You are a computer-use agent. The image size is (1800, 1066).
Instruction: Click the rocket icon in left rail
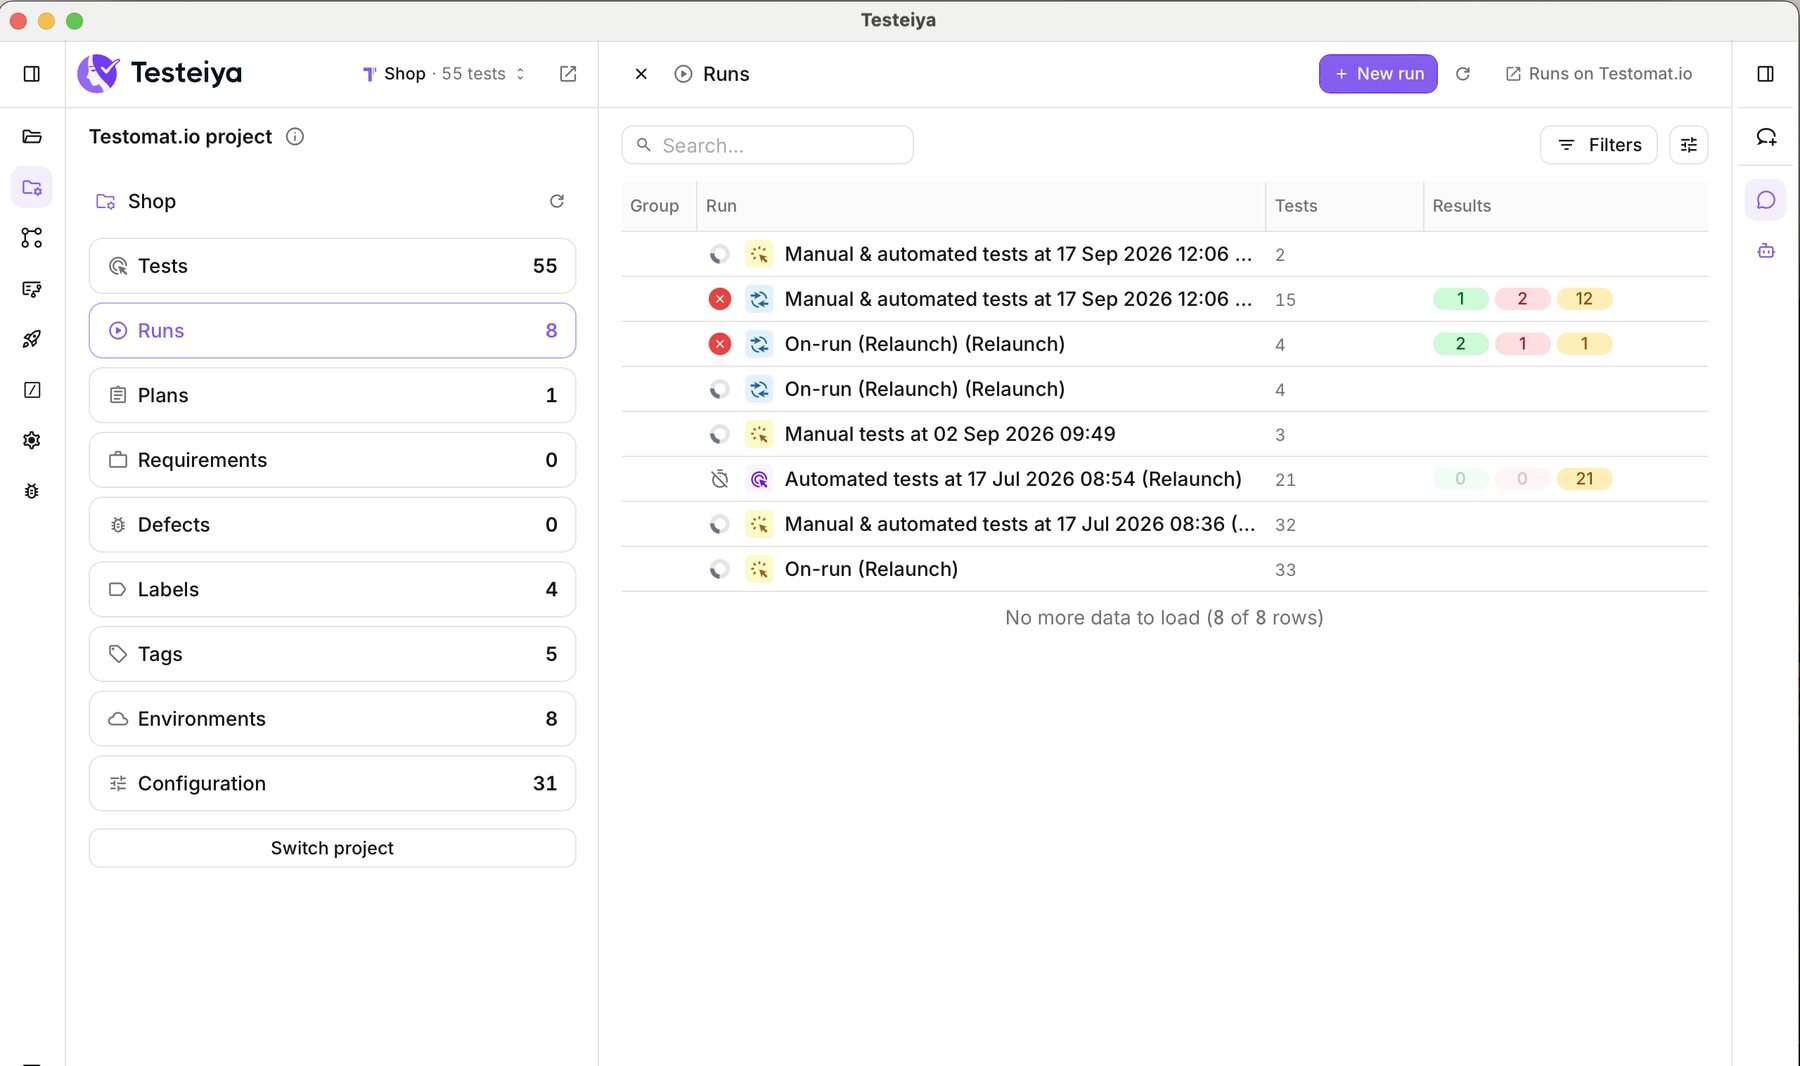tap(32, 339)
